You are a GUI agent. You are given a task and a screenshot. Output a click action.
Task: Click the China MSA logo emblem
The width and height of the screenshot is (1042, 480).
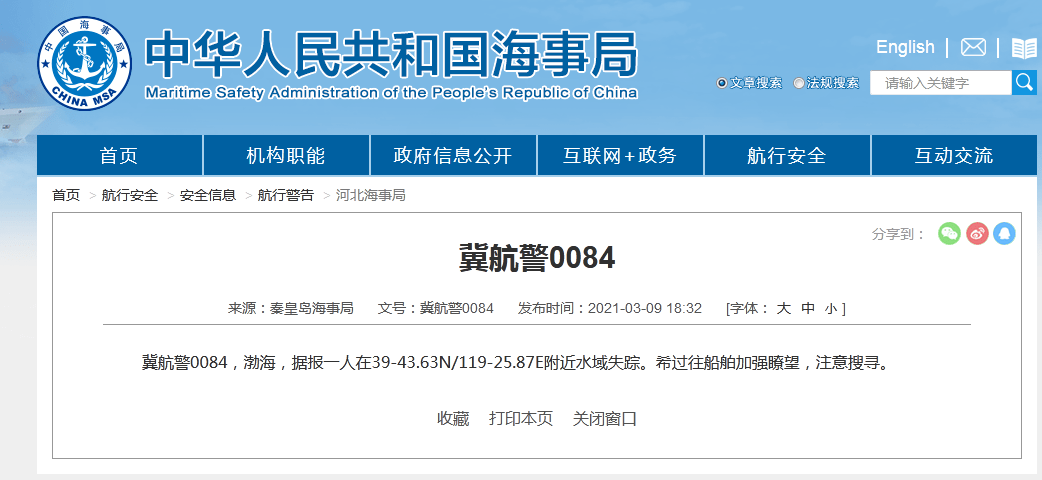[x=85, y=63]
